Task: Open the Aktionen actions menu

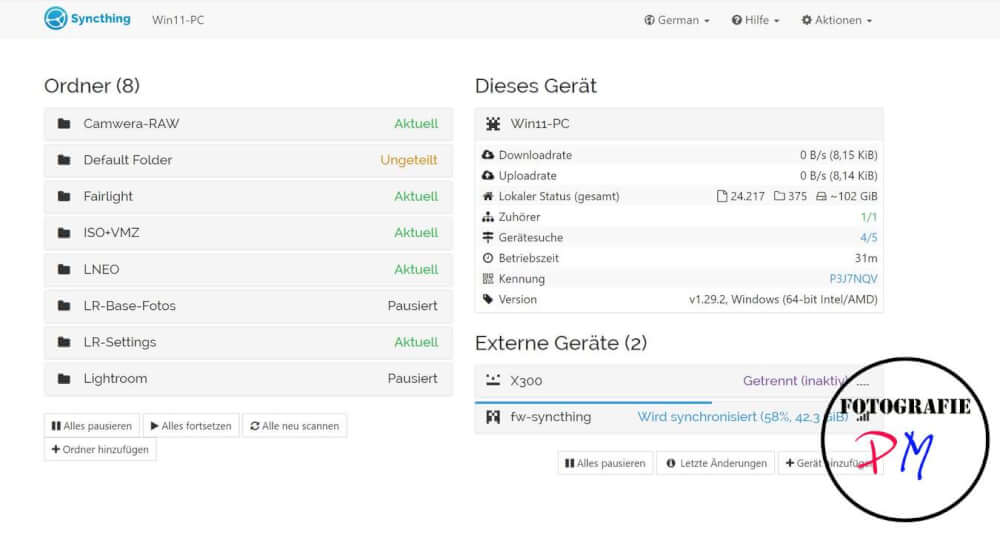Action: (837, 20)
